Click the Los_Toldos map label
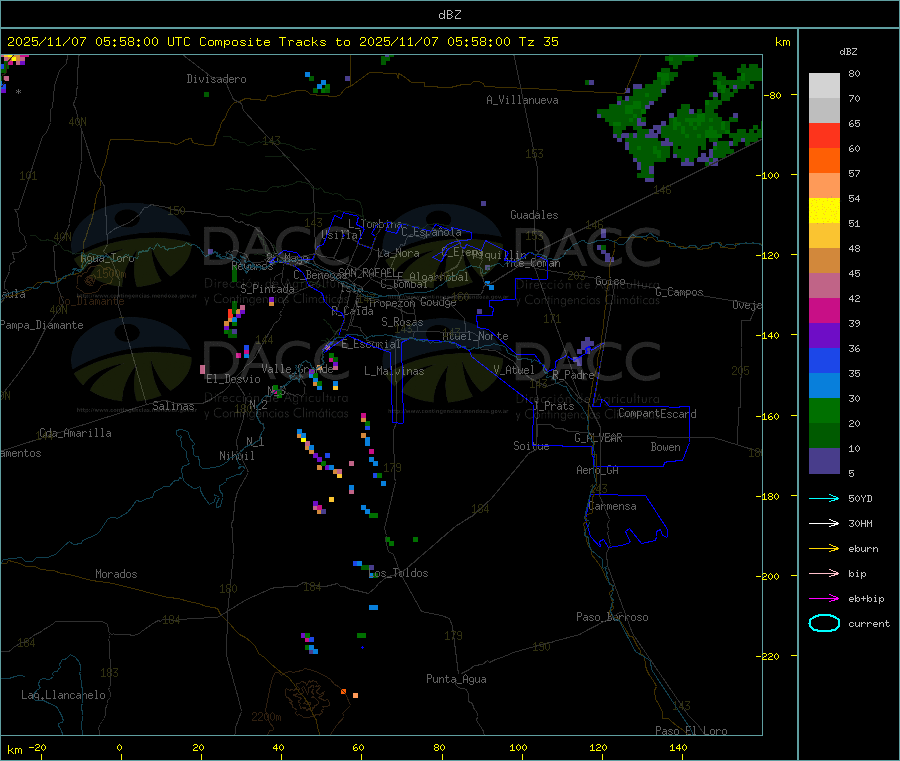900x761 pixels. [398, 573]
